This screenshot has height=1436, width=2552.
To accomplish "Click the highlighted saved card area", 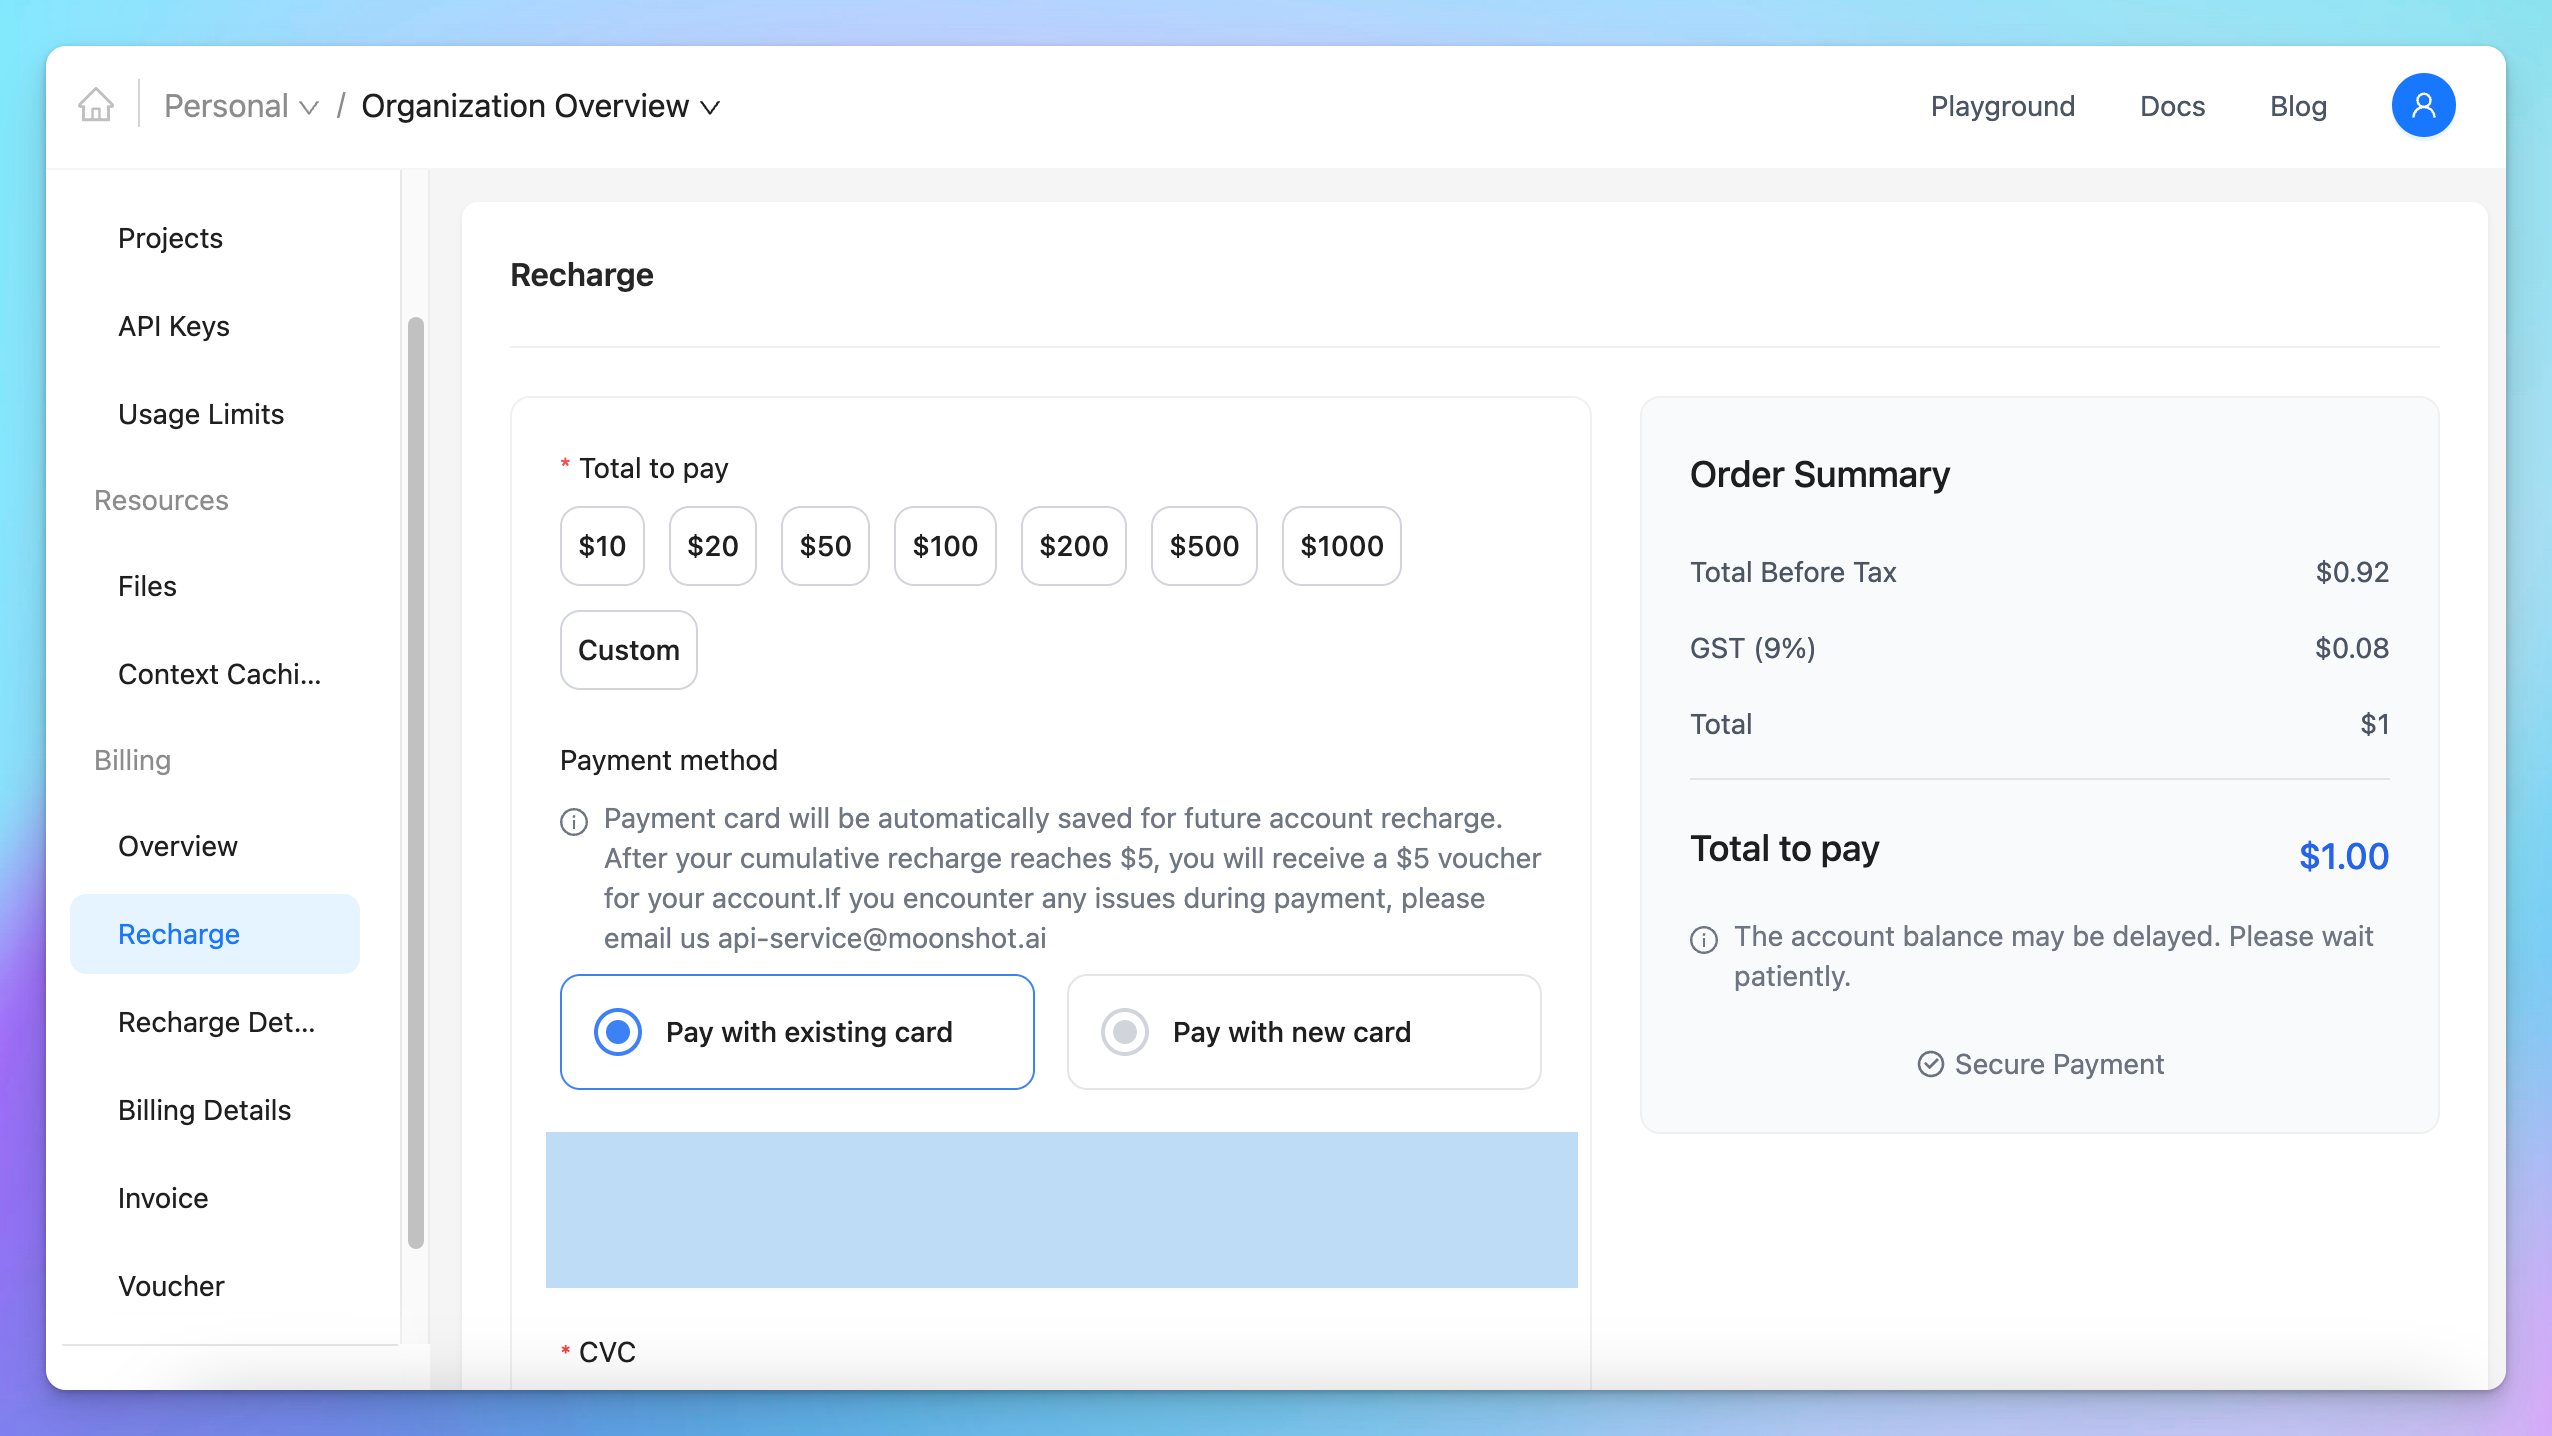I will point(1061,1210).
